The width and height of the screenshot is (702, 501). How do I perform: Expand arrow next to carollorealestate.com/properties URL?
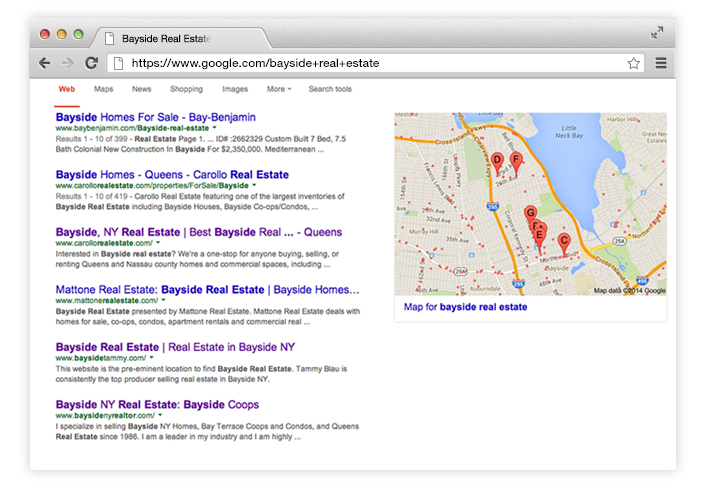tap(254, 185)
